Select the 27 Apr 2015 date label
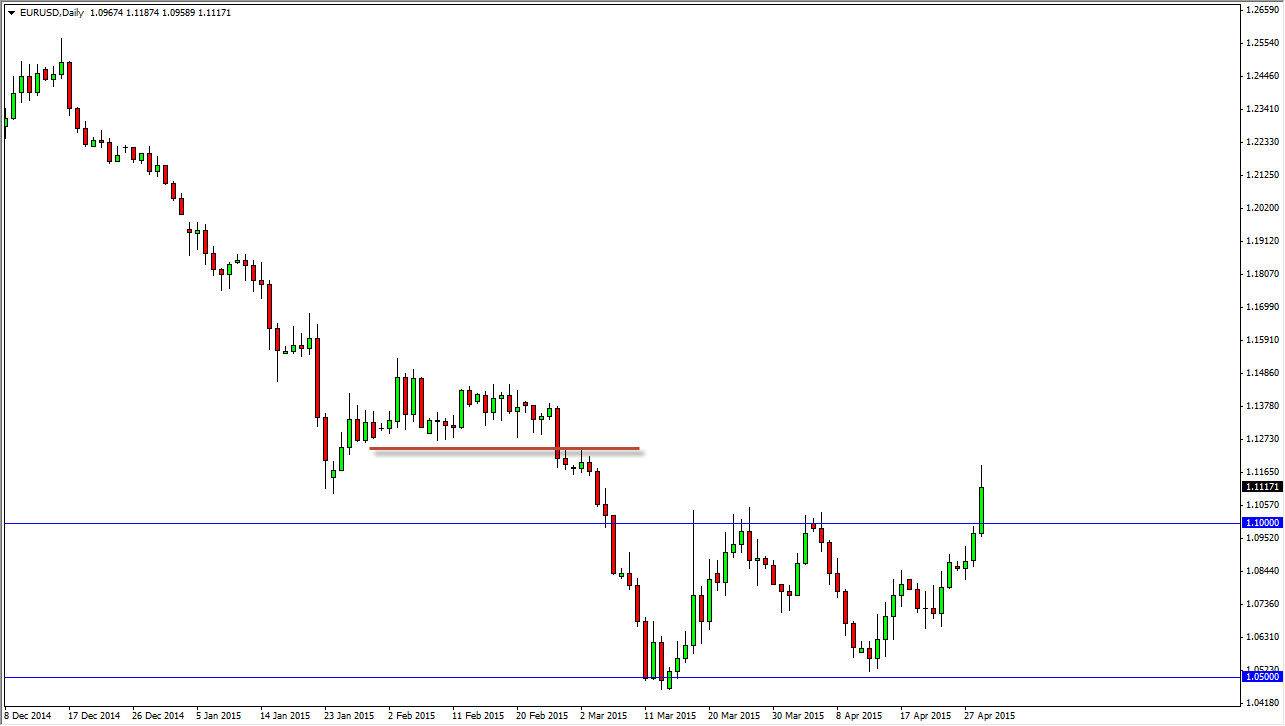 click(x=990, y=716)
